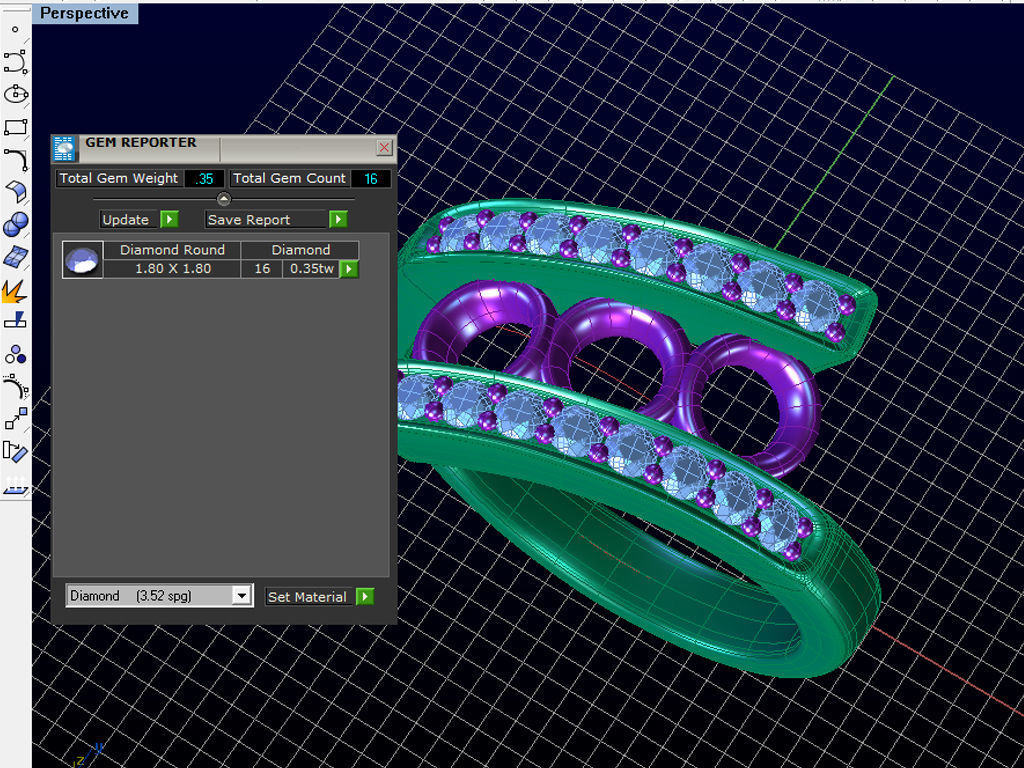Select the Rectangle tool
The image size is (1024, 768).
pyautogui.click(x=15, y=127)
